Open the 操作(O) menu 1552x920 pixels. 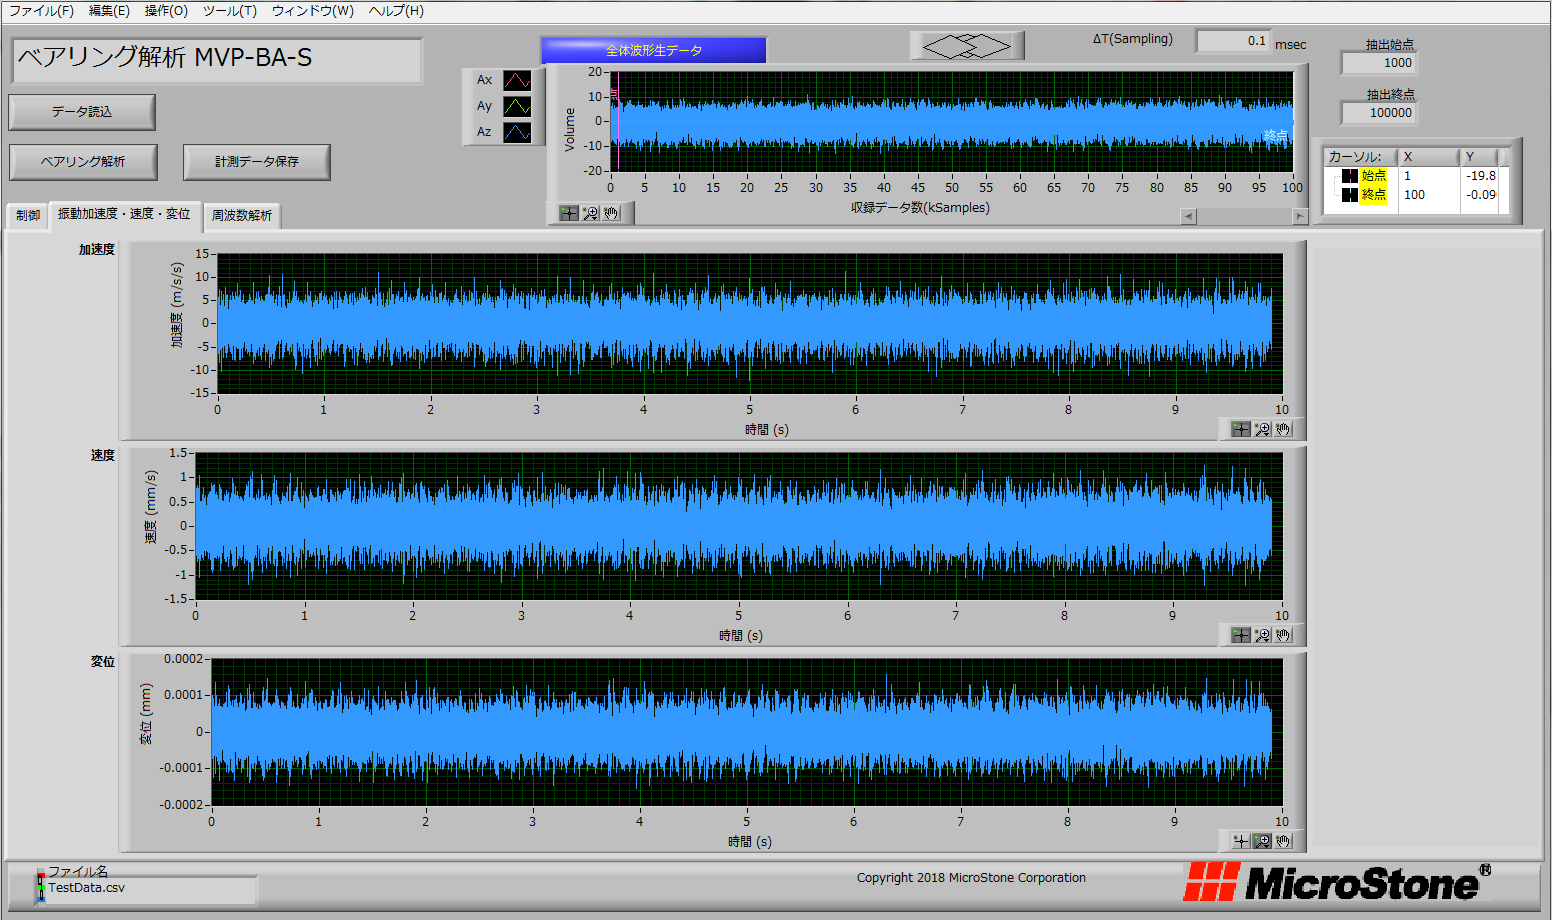[166, 11]
